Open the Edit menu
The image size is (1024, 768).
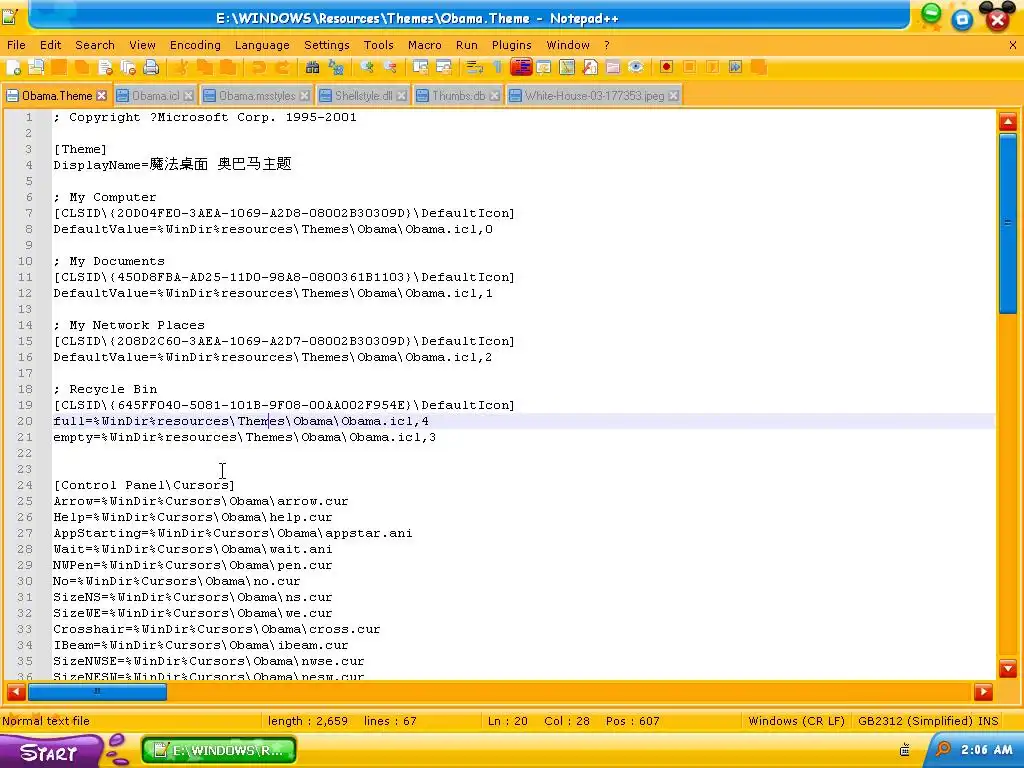pyautogui.click(x=50, y=45)
